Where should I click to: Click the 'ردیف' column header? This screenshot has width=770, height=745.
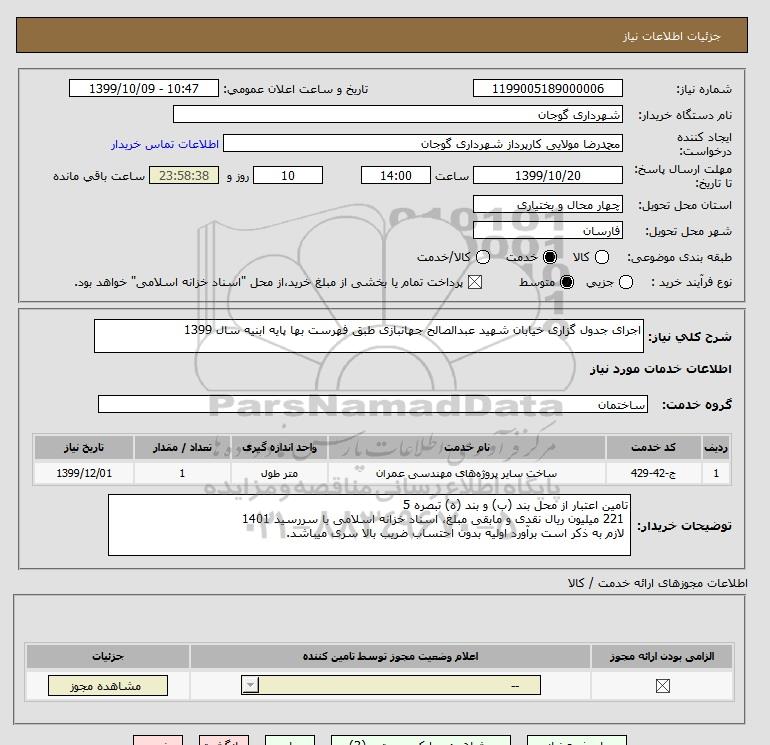pyautogui.click(x=716, y=447)
